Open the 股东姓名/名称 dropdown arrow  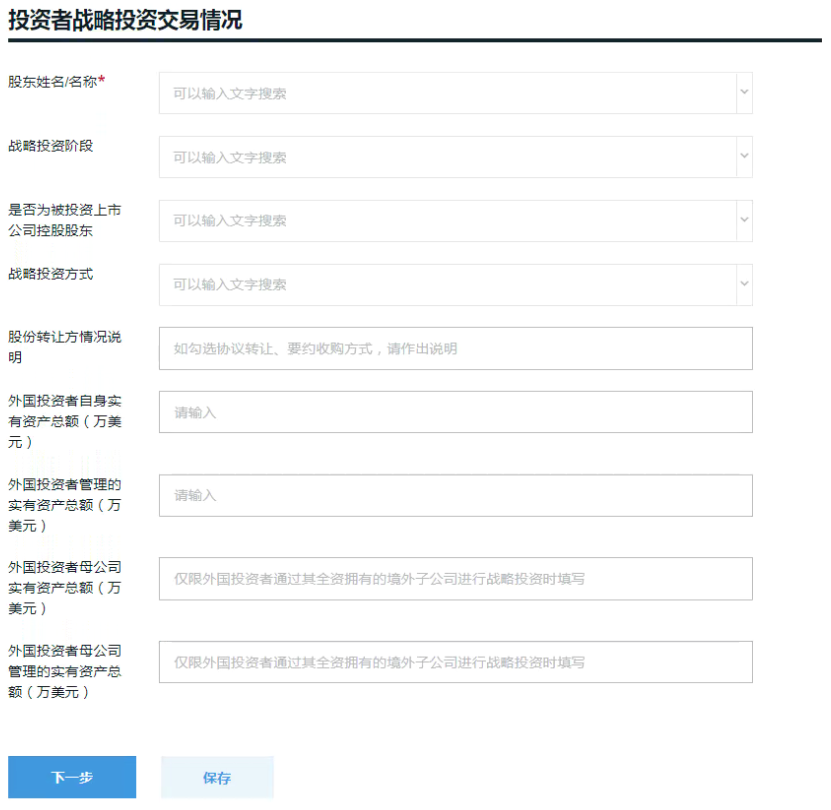(744, 92)
